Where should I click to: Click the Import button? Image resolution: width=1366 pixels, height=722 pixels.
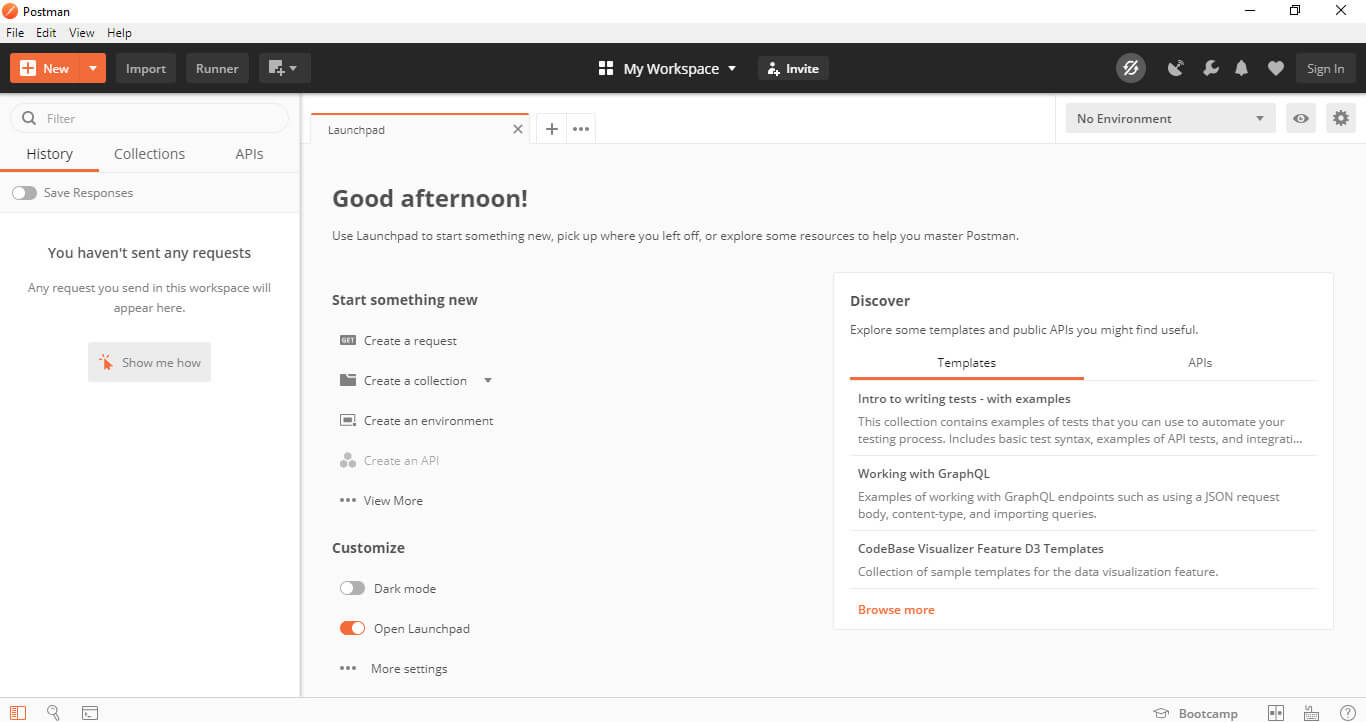click(x=145, y=68)
